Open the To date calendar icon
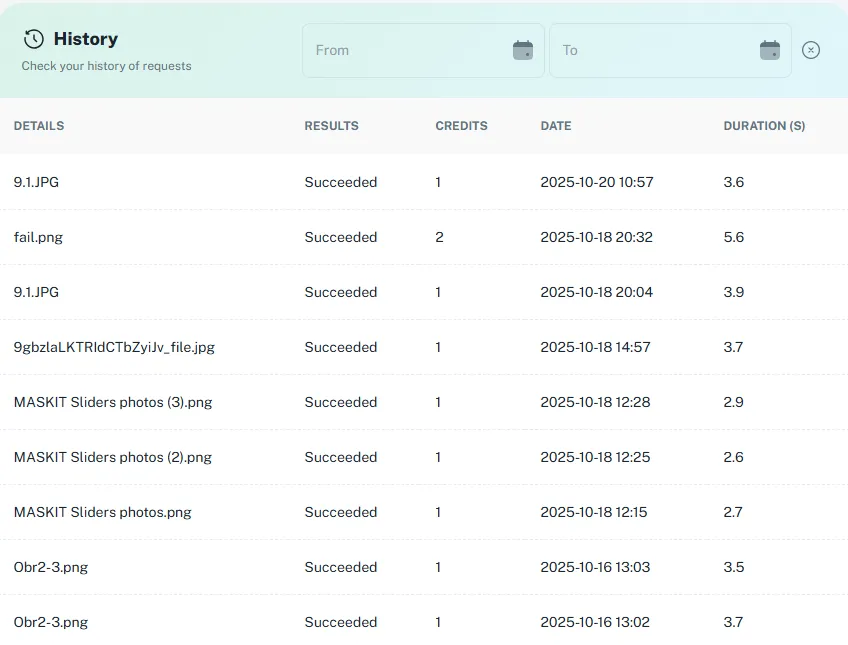This screenshot has height=645, width=848. (770, 50)
